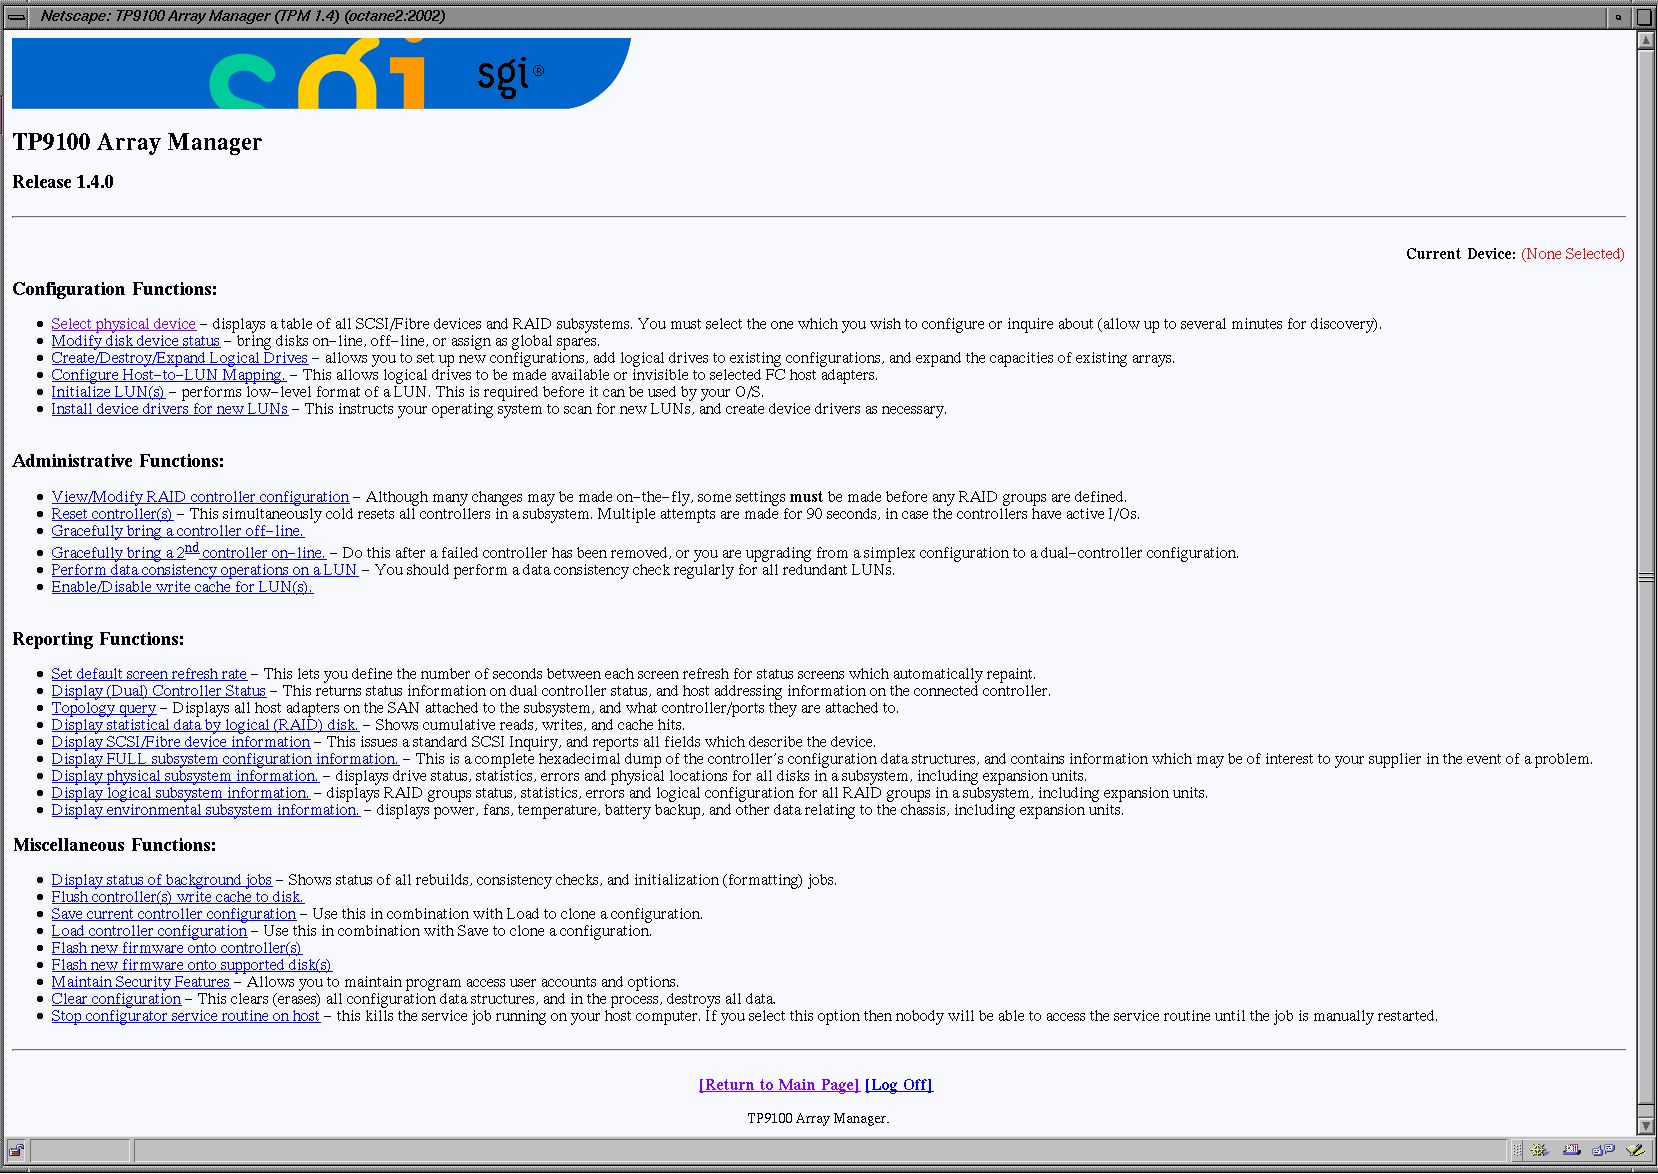
Task: Click the Miscellaneous Functions heading
Action: click(x=115, y=845)
